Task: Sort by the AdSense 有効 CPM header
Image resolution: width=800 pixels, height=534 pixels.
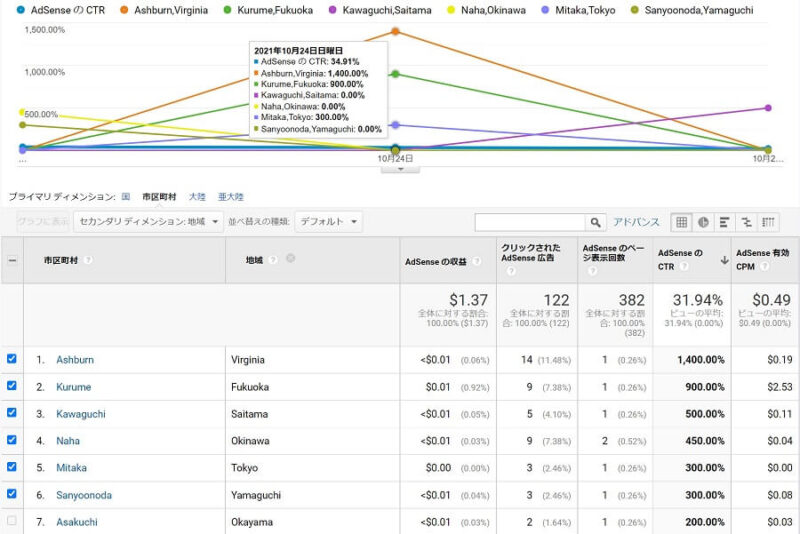Action: pos(762,260)
